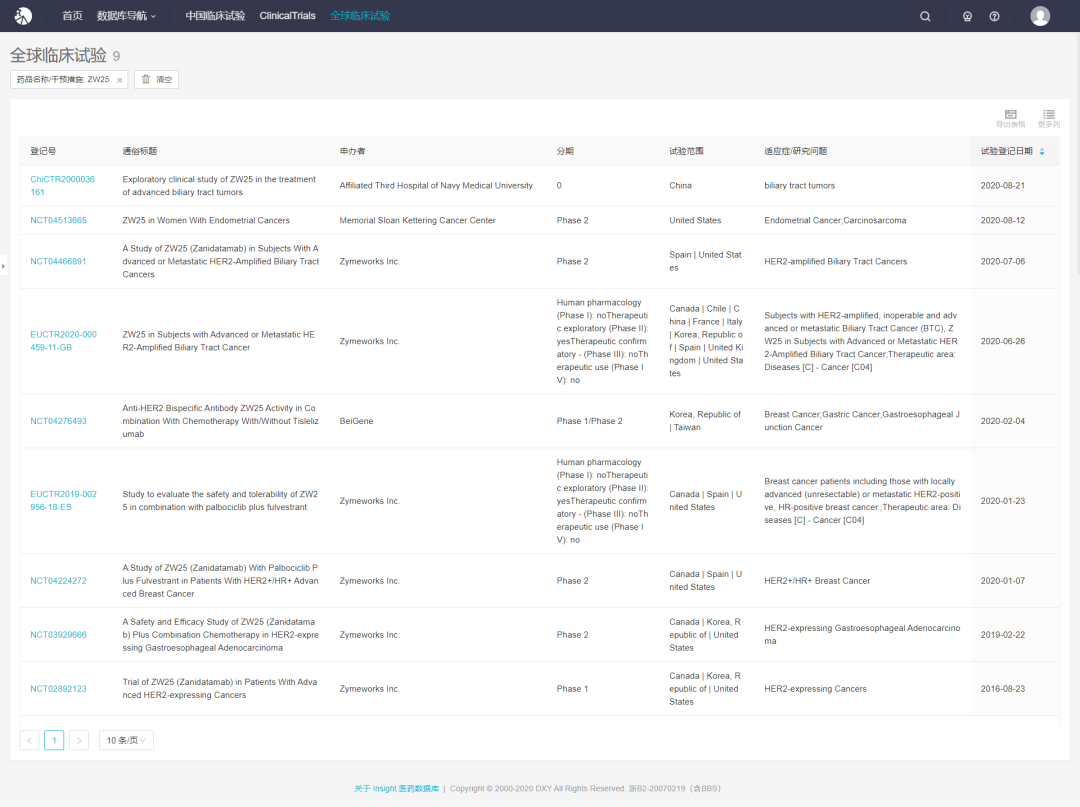Click 'HER2-amplified Biliary Tract Cancers' indication cell
Viewport: 1080px width, 807px height.
[x=835, y=262]
